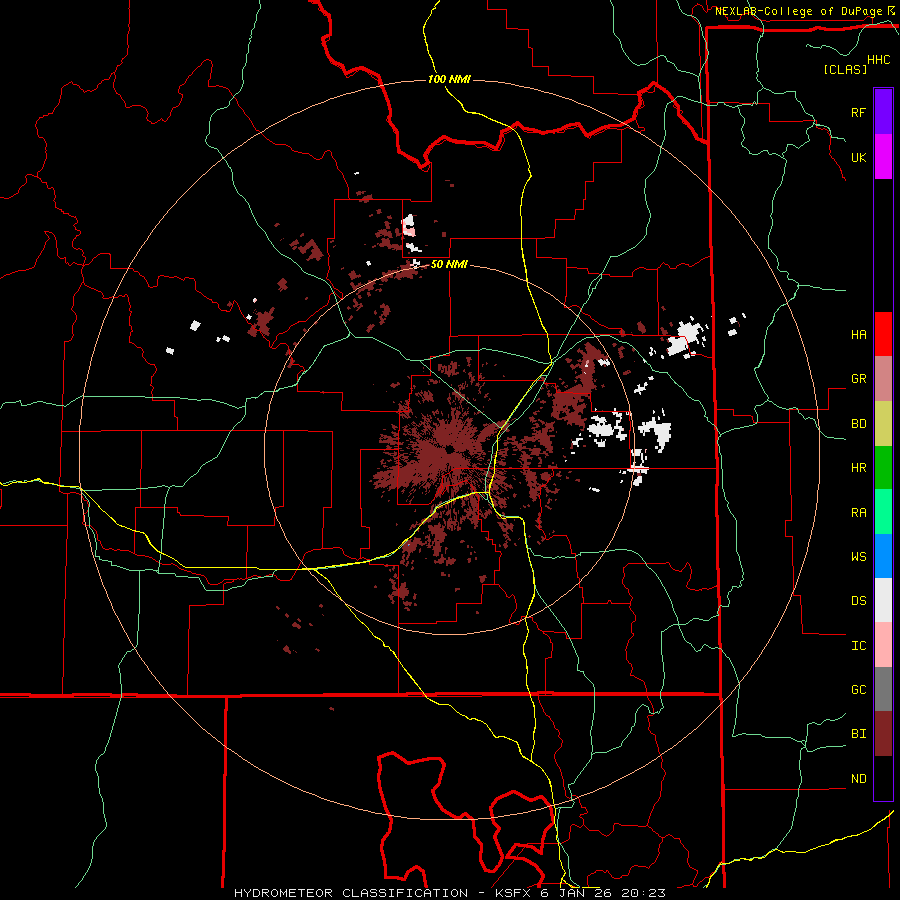The image size is (900, 900).
Task: Click the radar site center dot
Action: coord(449,449)
